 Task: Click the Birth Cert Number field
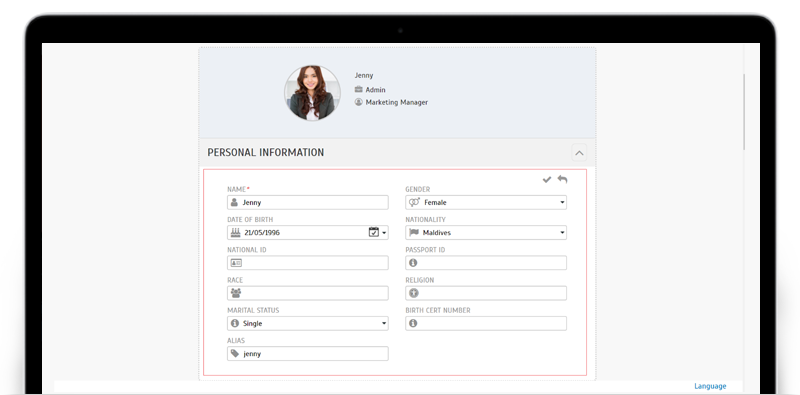(x=486, y=324)
